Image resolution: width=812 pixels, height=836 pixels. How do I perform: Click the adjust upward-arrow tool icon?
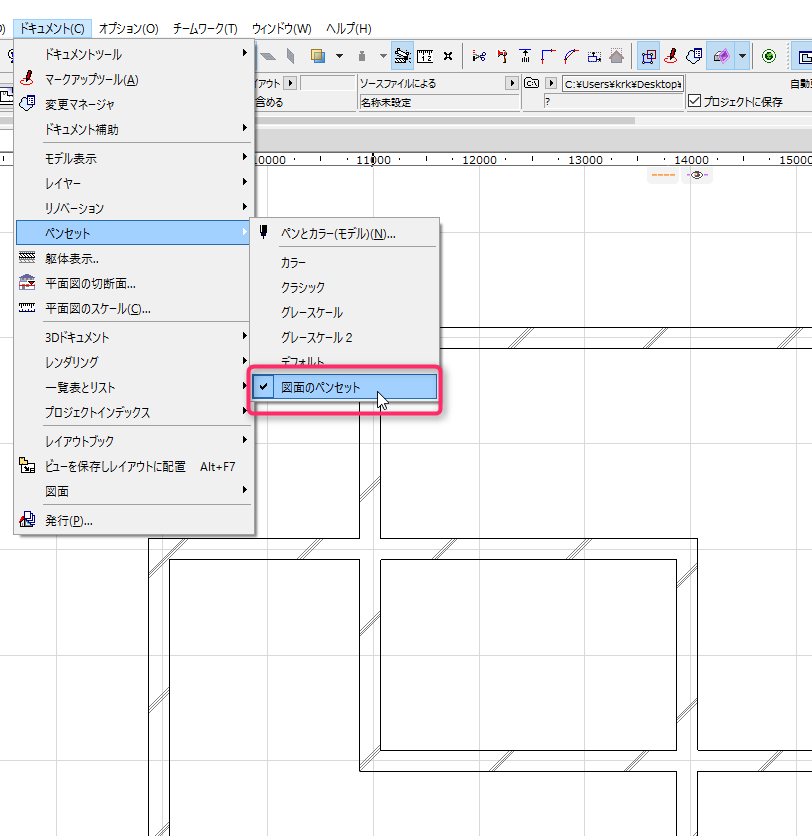coord(525,56)
